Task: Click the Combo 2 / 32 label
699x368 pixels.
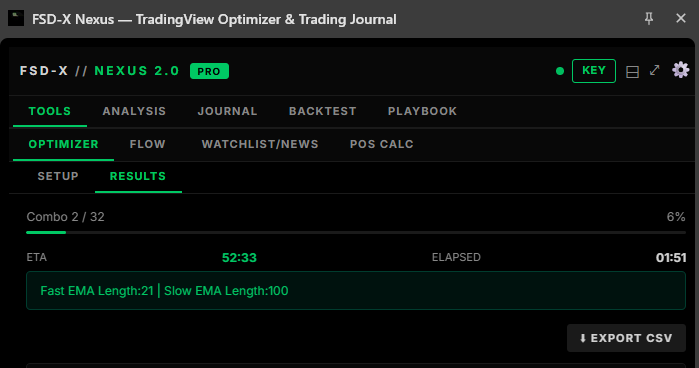Action: (66, 217)
